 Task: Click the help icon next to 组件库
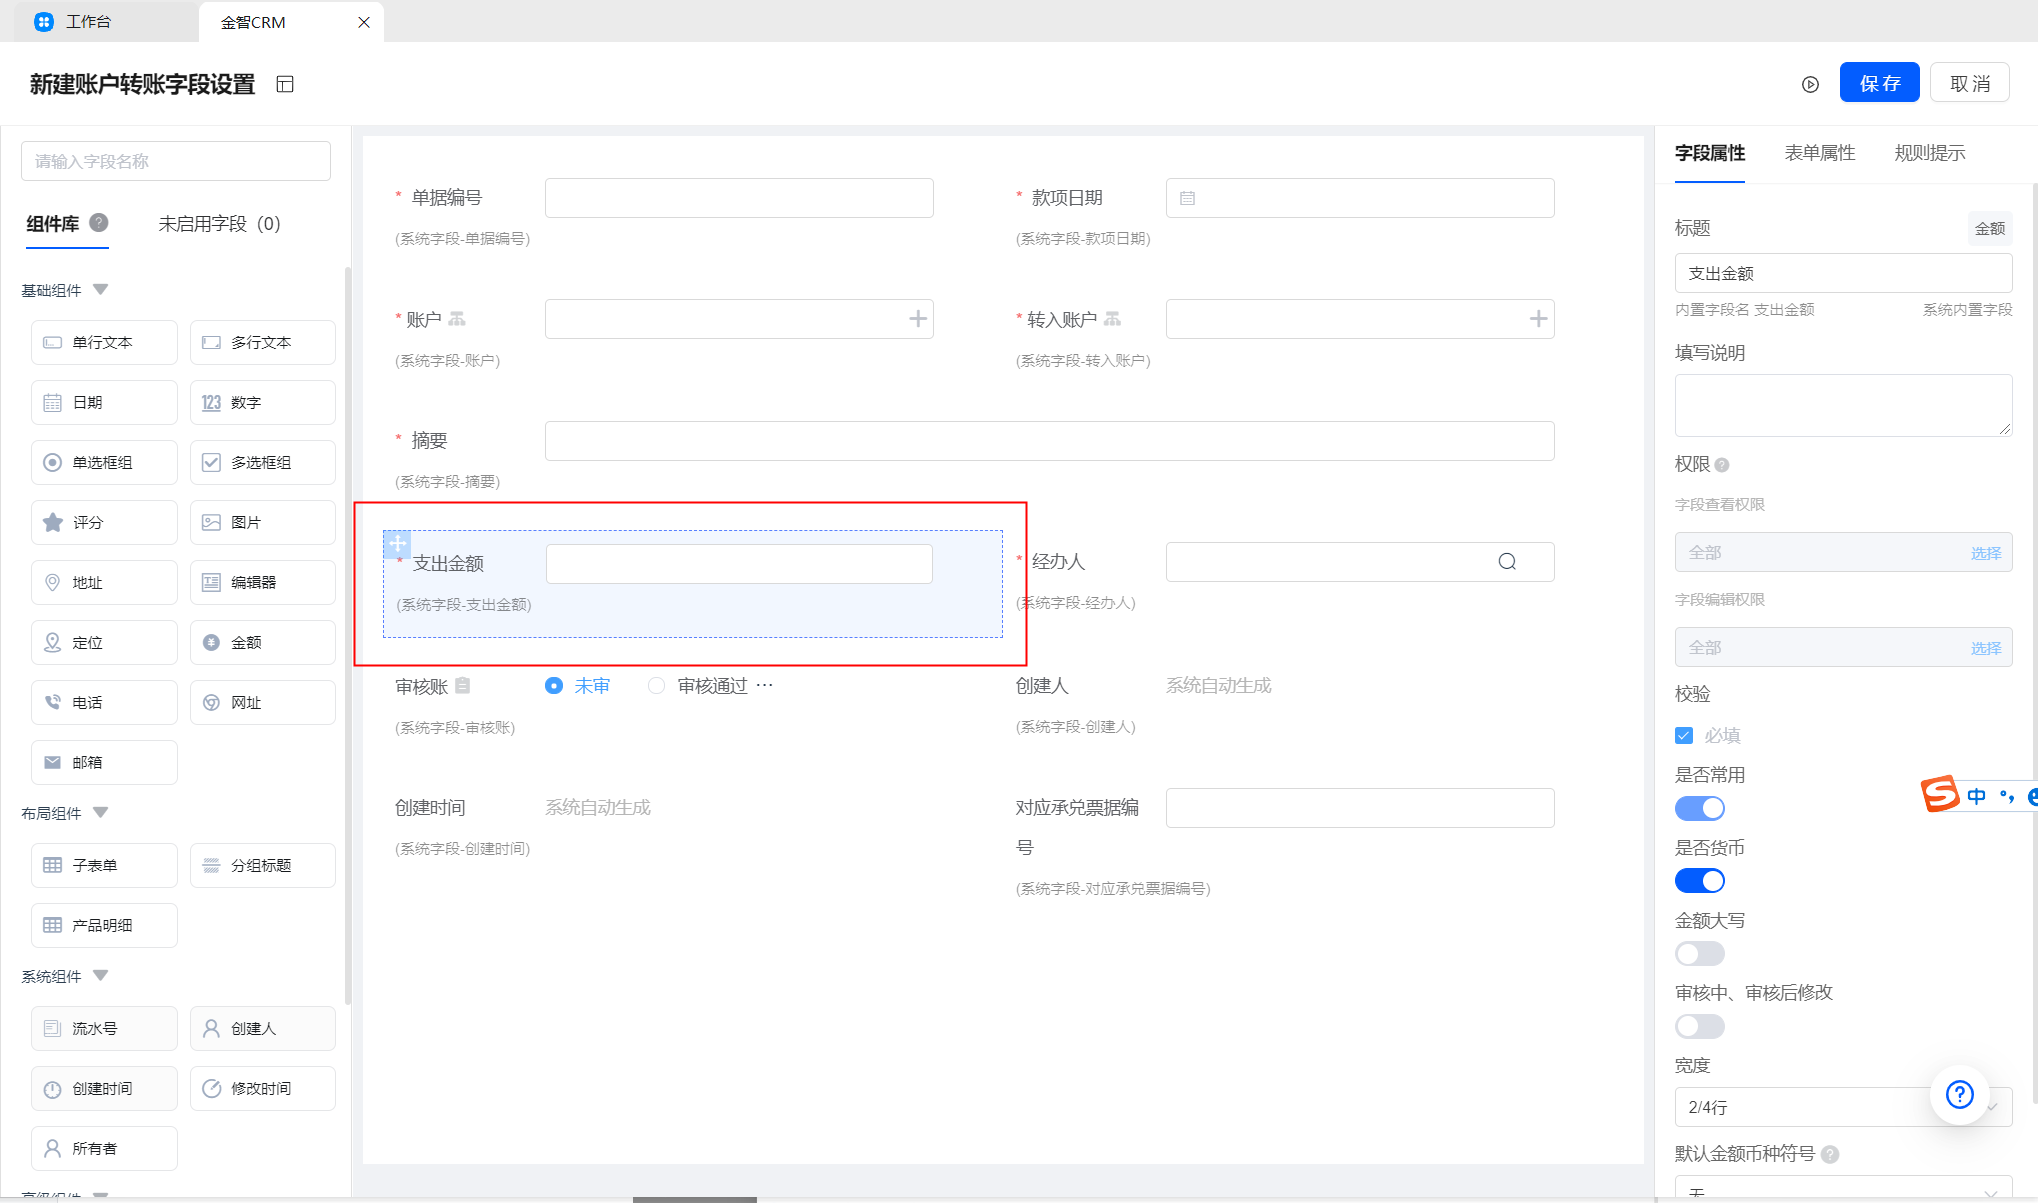point(99,223)
